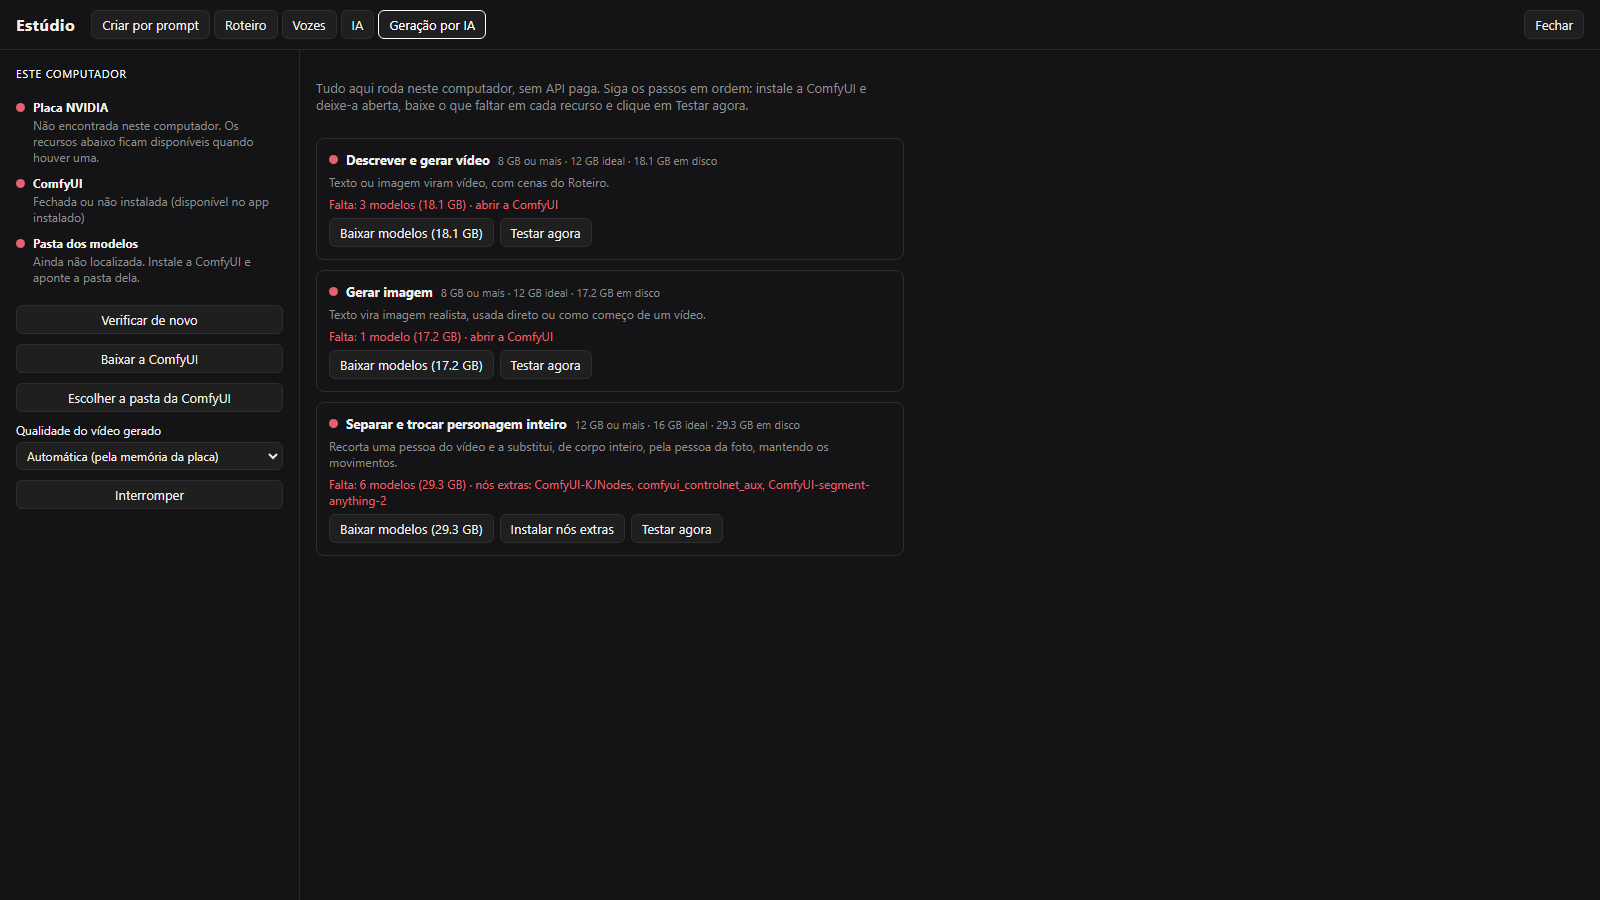Click the 'Falta: 6 modelos (29.3 GB)' warning
The image size is (1600, 900).
(398, 485)
